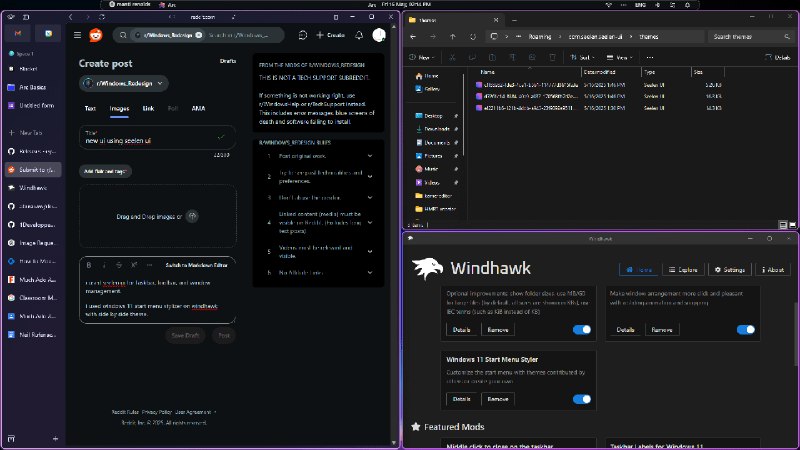Open the Sort dropdown in File Explorer
The height and width of the screenshot is (450, 800).
click(x=582, y=58)
